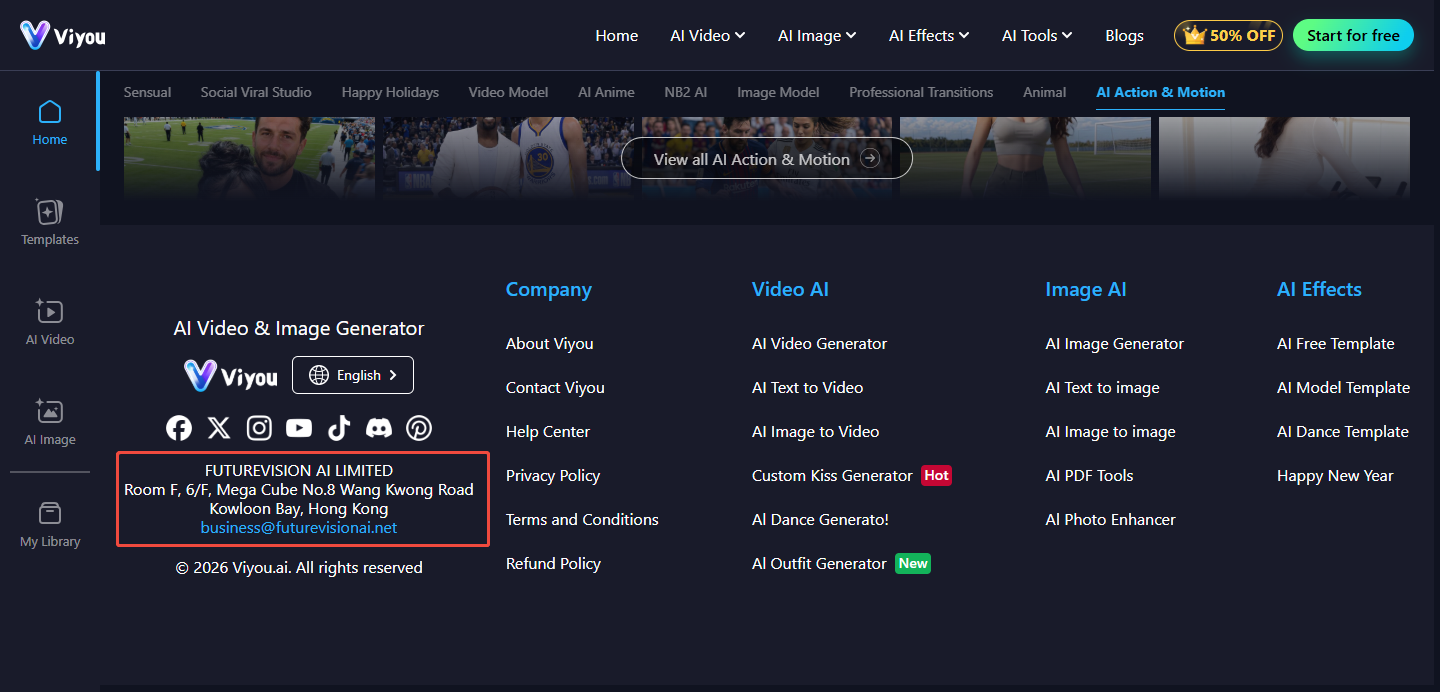Open AI Text to Video link
This screenshot has width=1440, height=692.
pyautogui.click(x=808, y=387)
